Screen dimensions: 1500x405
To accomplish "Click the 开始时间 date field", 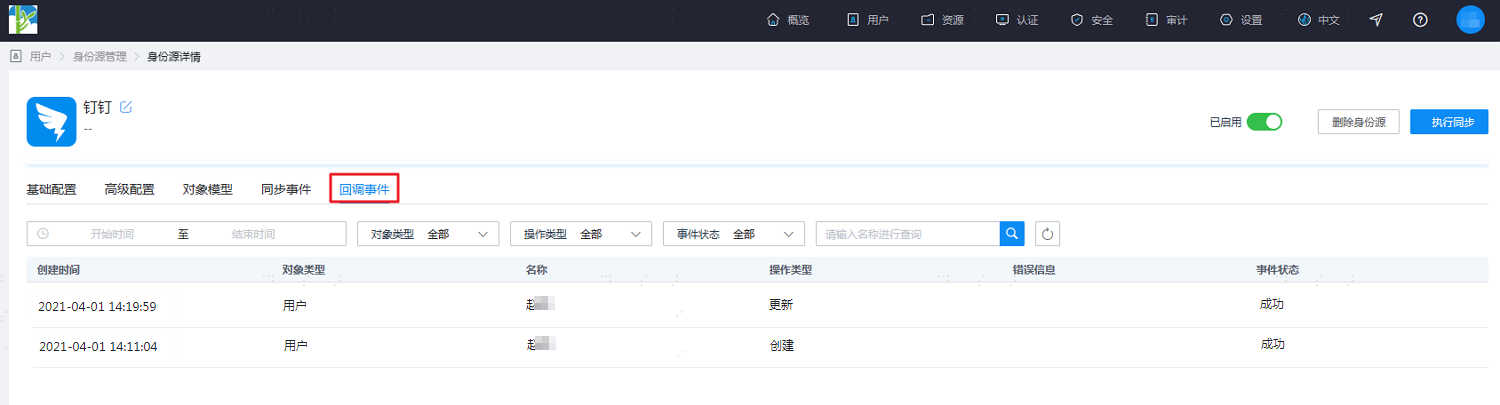I will 112,234.
